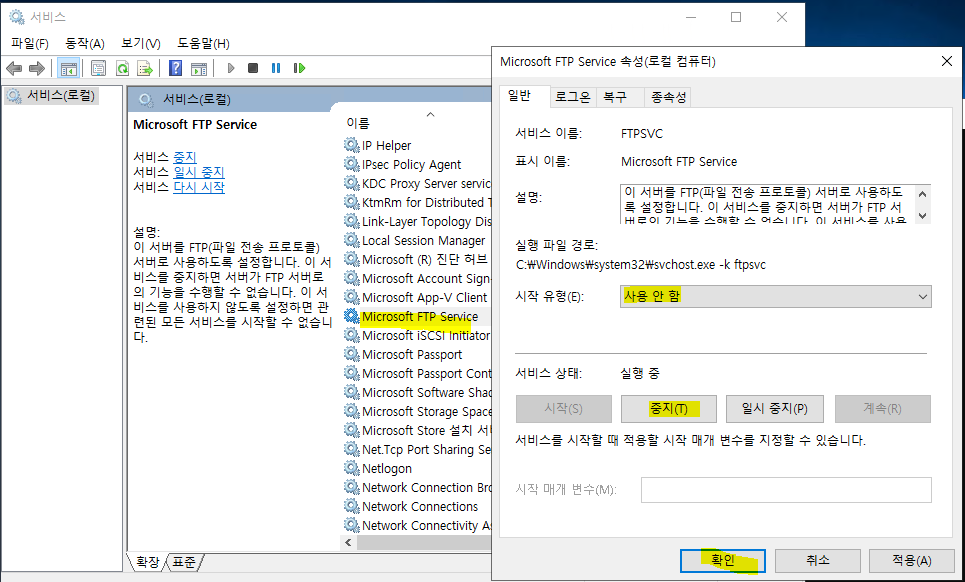
Task: Click description box scroll up arrow
Action: [x=922, y=194]
